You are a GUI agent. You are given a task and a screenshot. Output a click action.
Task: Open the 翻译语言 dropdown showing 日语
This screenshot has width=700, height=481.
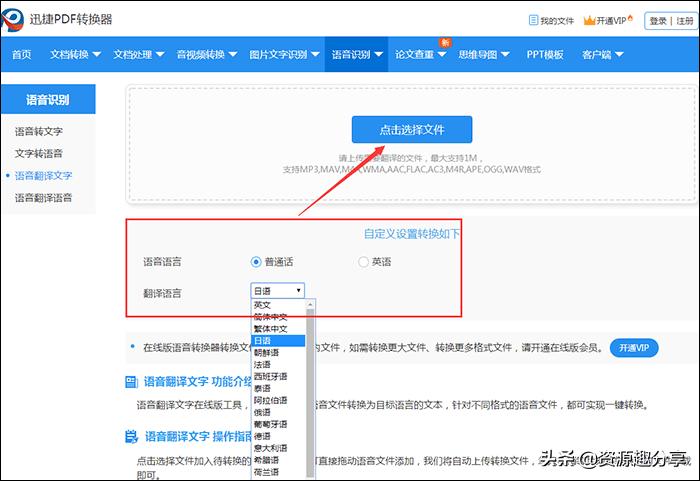coord(278,291)
